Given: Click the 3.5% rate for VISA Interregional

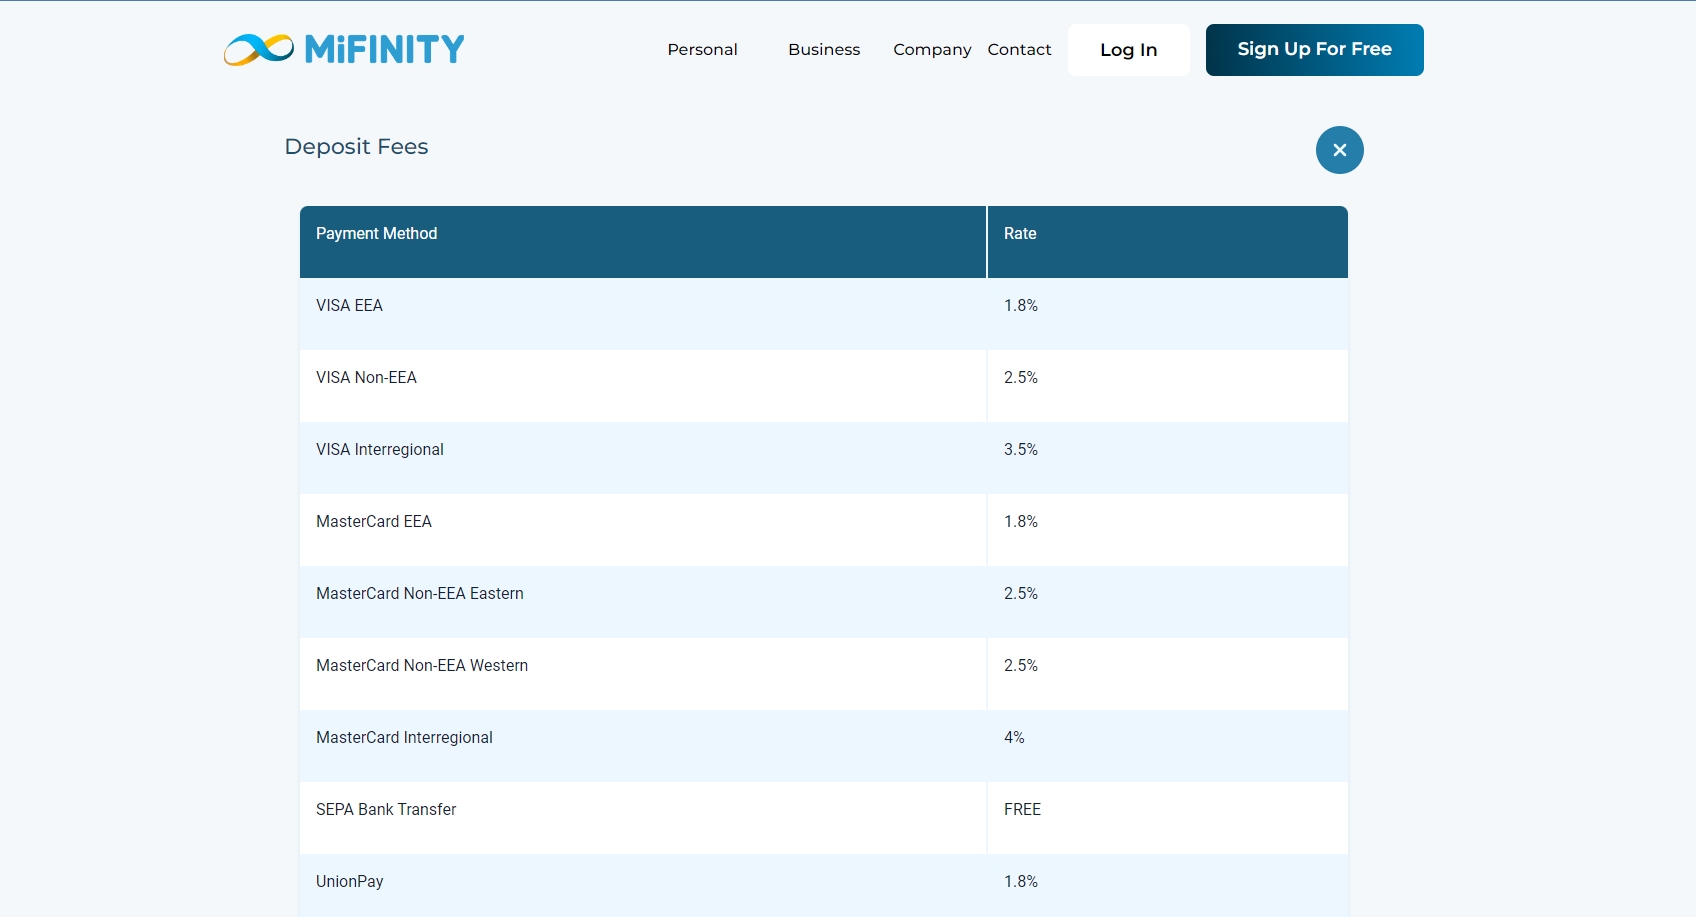Looking at the screenshot, I should pos(1021,450).
